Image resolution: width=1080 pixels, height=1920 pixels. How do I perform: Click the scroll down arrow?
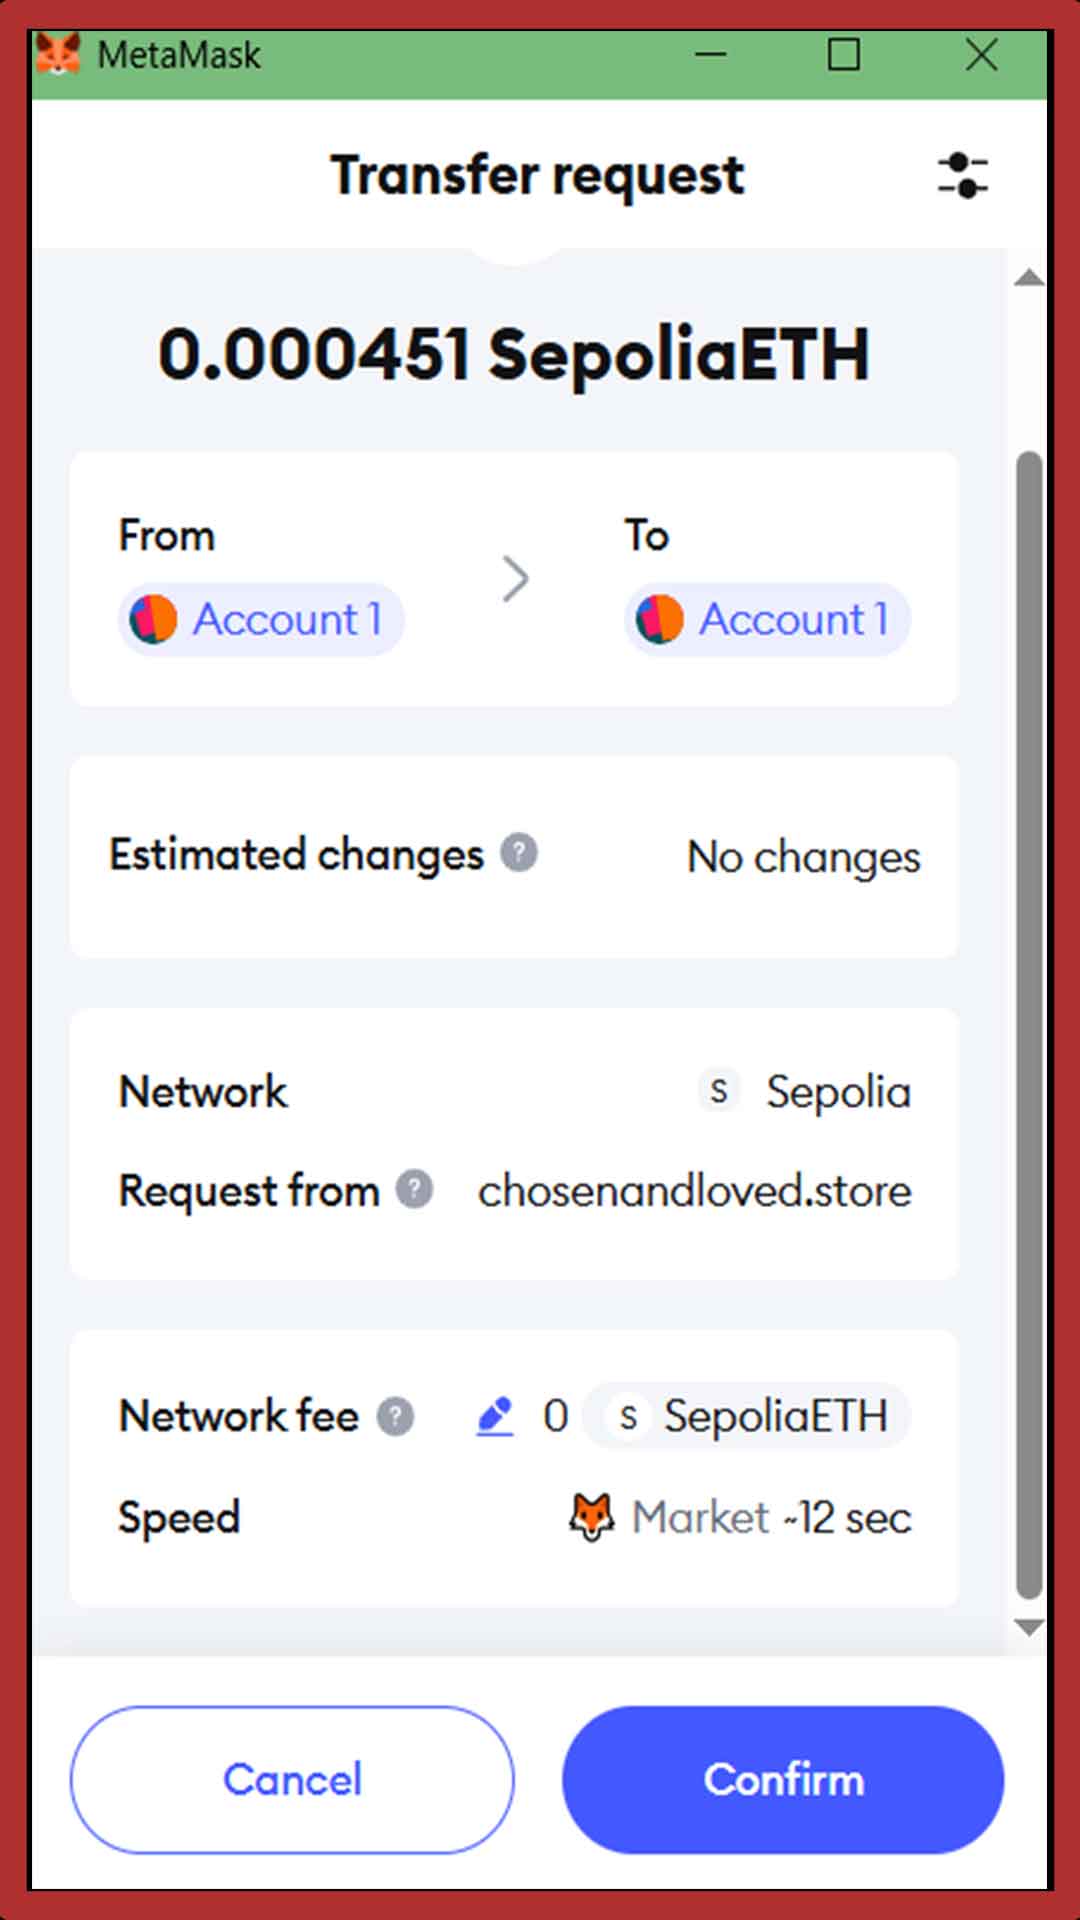pos(1029,1627)
